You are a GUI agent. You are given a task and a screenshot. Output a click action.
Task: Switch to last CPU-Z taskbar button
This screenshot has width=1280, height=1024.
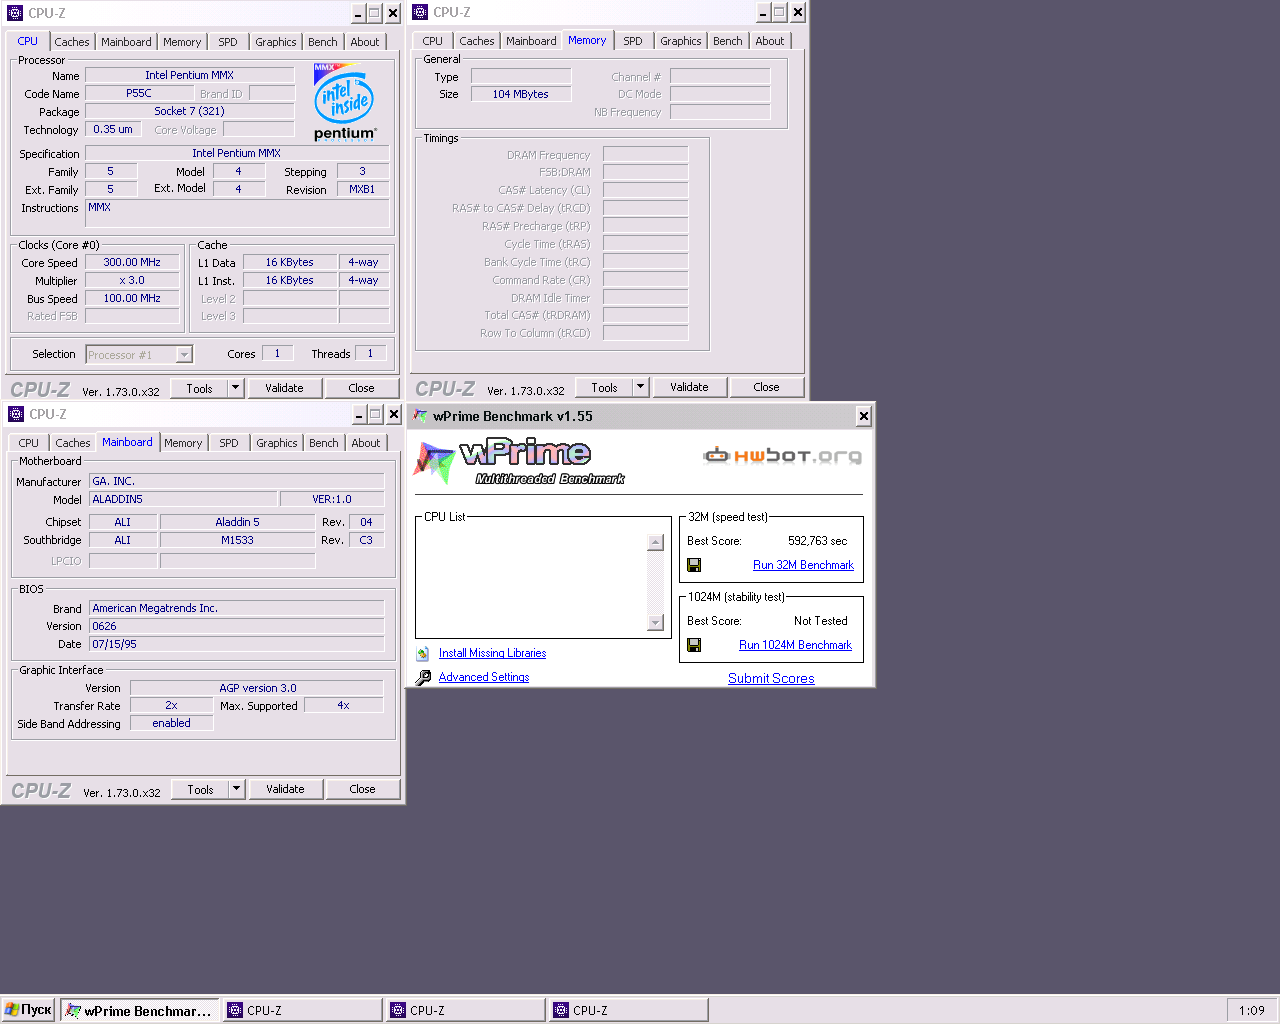coord(628,1010)
